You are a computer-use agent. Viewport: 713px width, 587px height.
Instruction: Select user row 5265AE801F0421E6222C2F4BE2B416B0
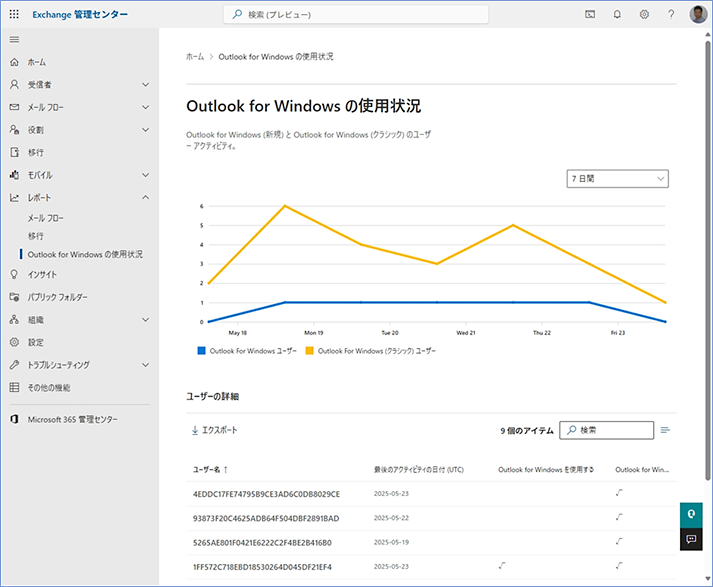pos(431,542)
